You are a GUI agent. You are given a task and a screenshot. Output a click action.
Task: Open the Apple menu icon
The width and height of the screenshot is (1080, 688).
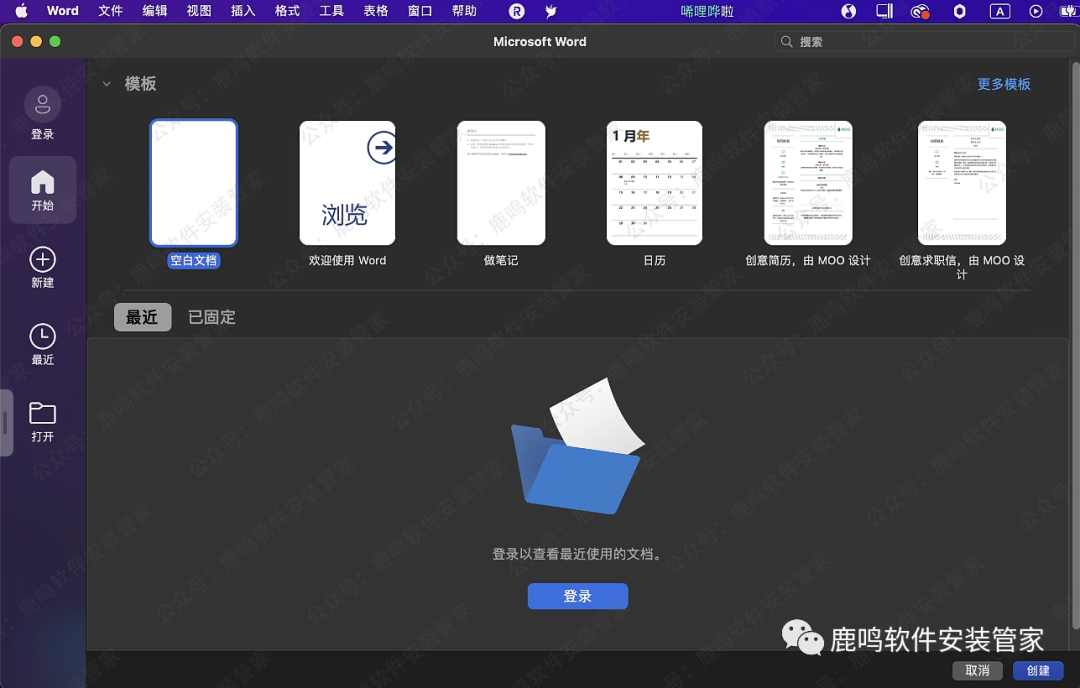(x=20, y=11)
